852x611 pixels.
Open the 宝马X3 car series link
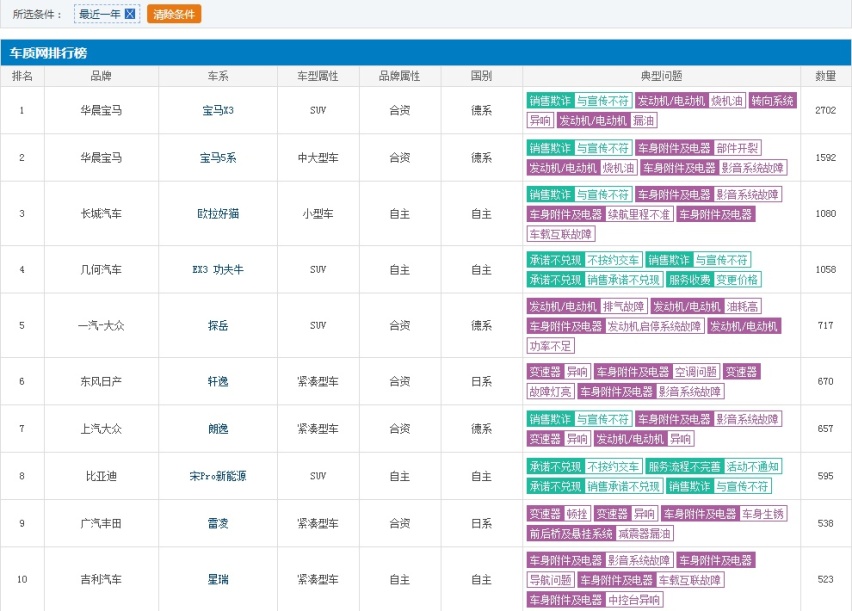coord(218,110)
